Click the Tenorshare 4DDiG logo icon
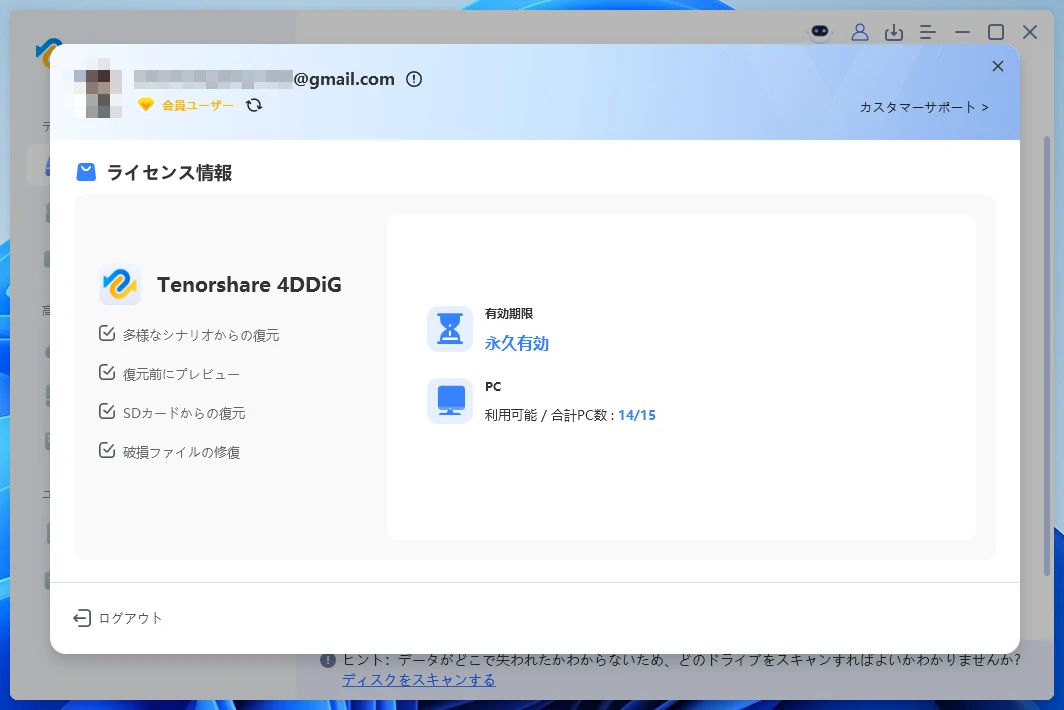 pos(119,284)
